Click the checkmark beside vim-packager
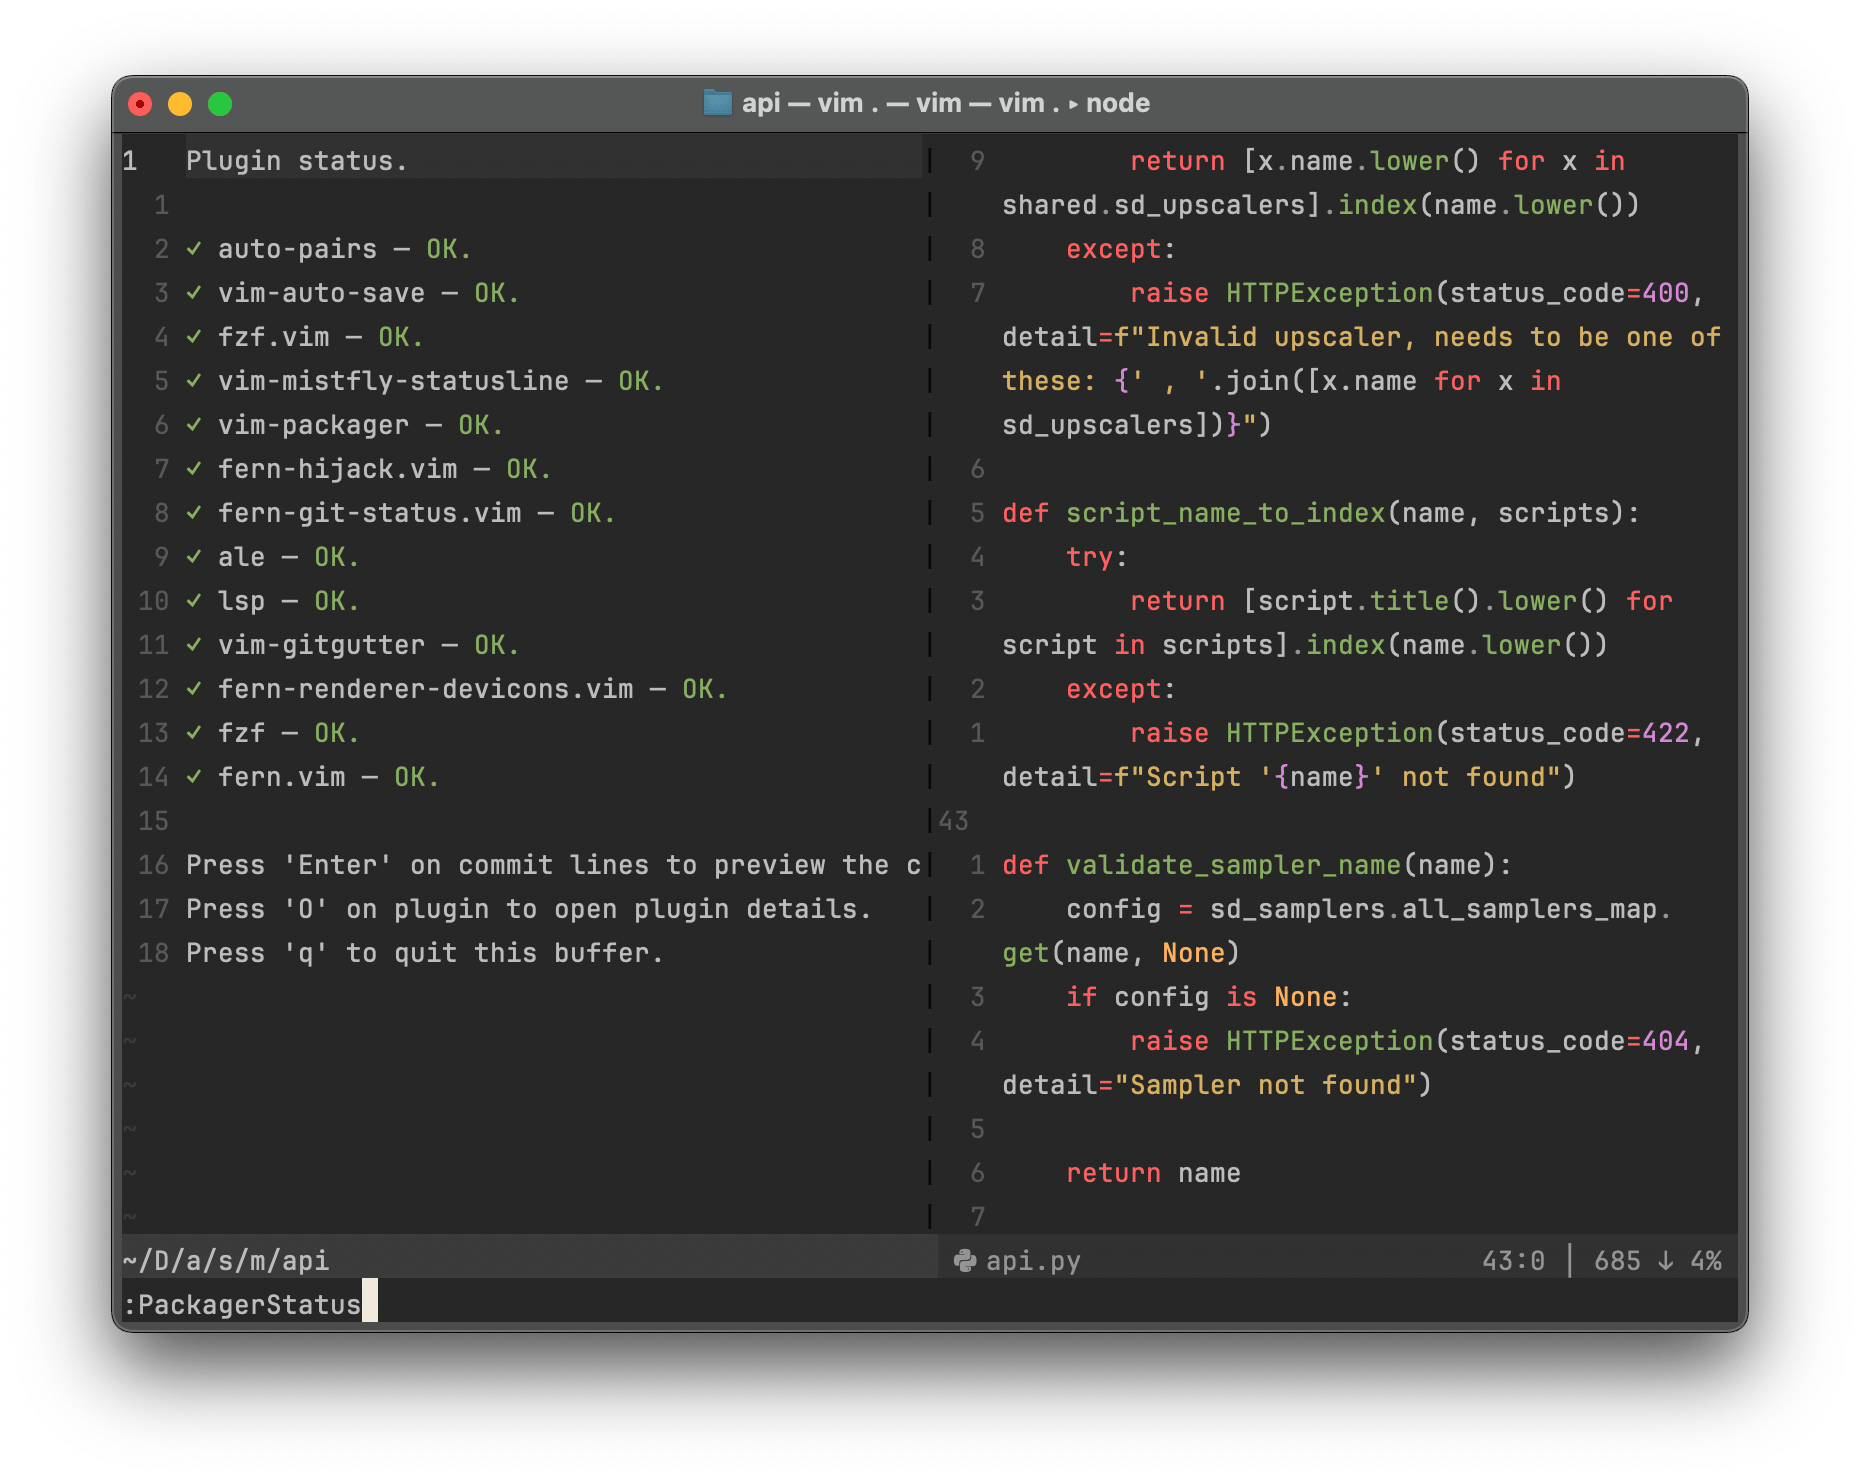This screenshot has height=1480, width=1860. coord(194,425)
